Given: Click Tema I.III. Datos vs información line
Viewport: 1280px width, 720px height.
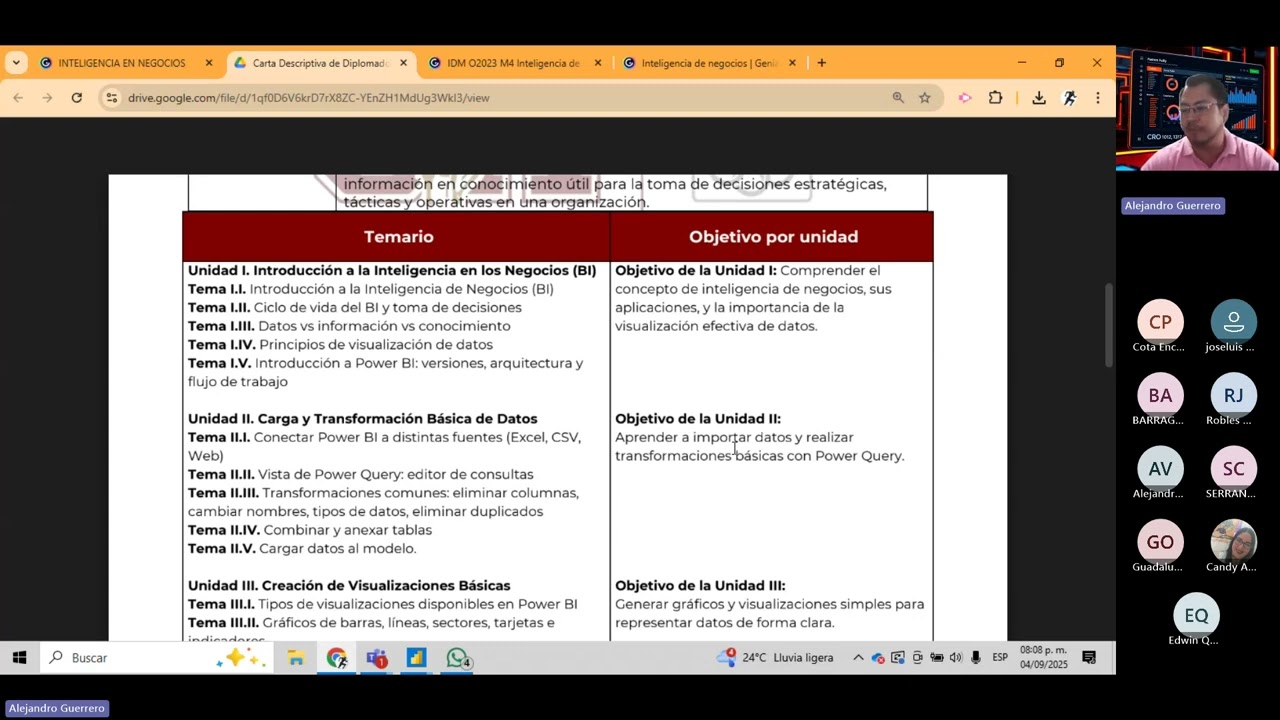Looking at the screenshot, I should click(349, 326).
